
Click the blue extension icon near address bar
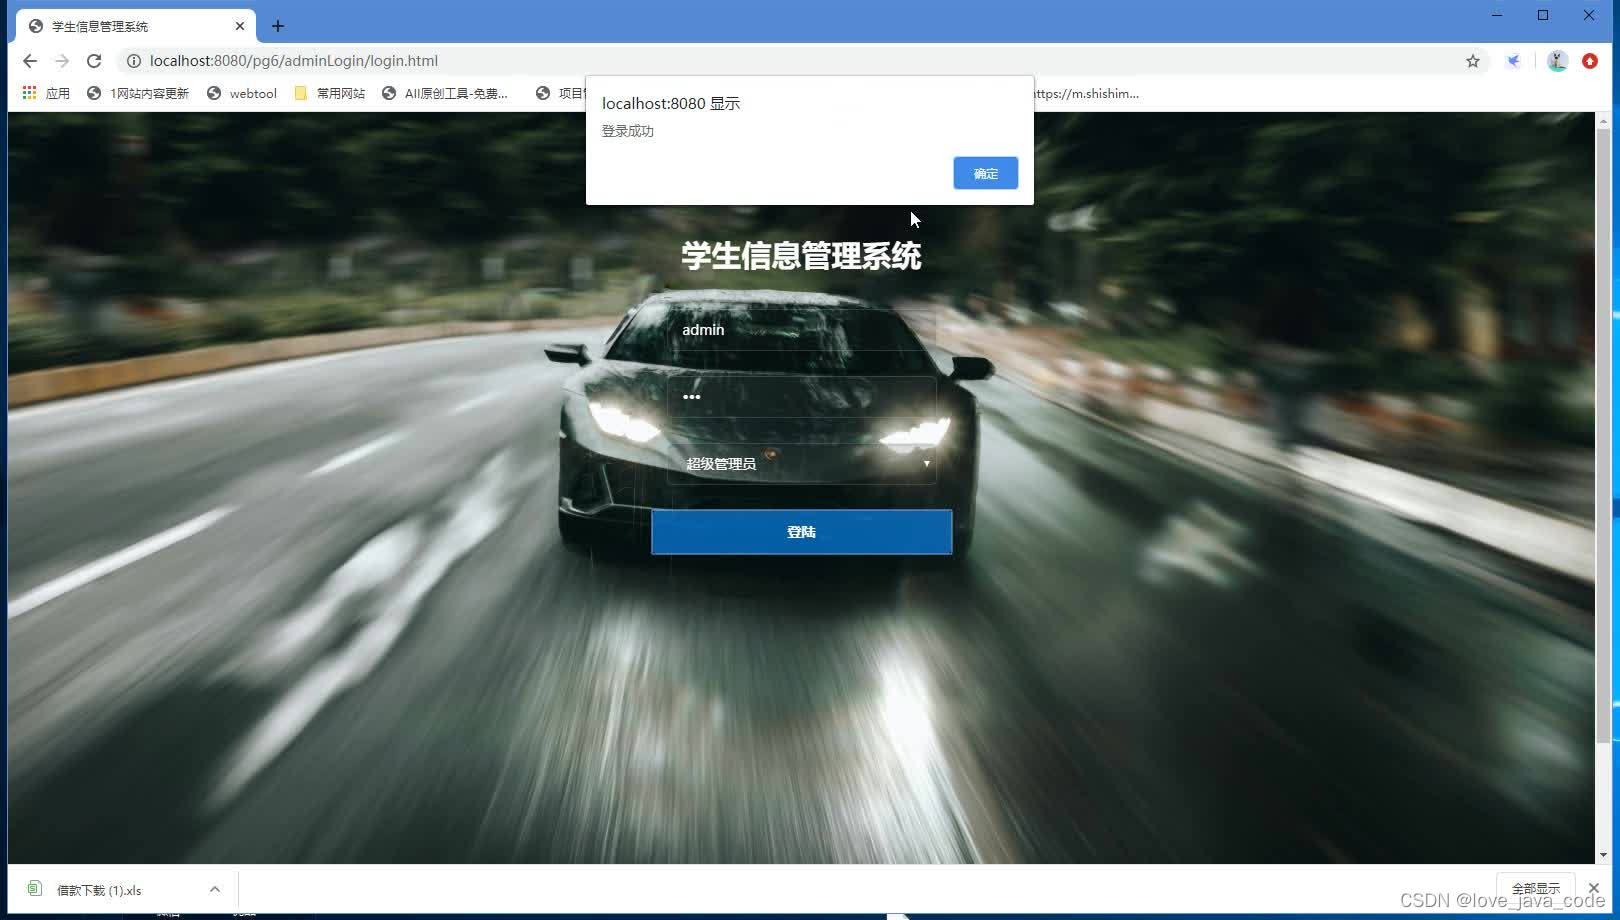pos(1512,61)
